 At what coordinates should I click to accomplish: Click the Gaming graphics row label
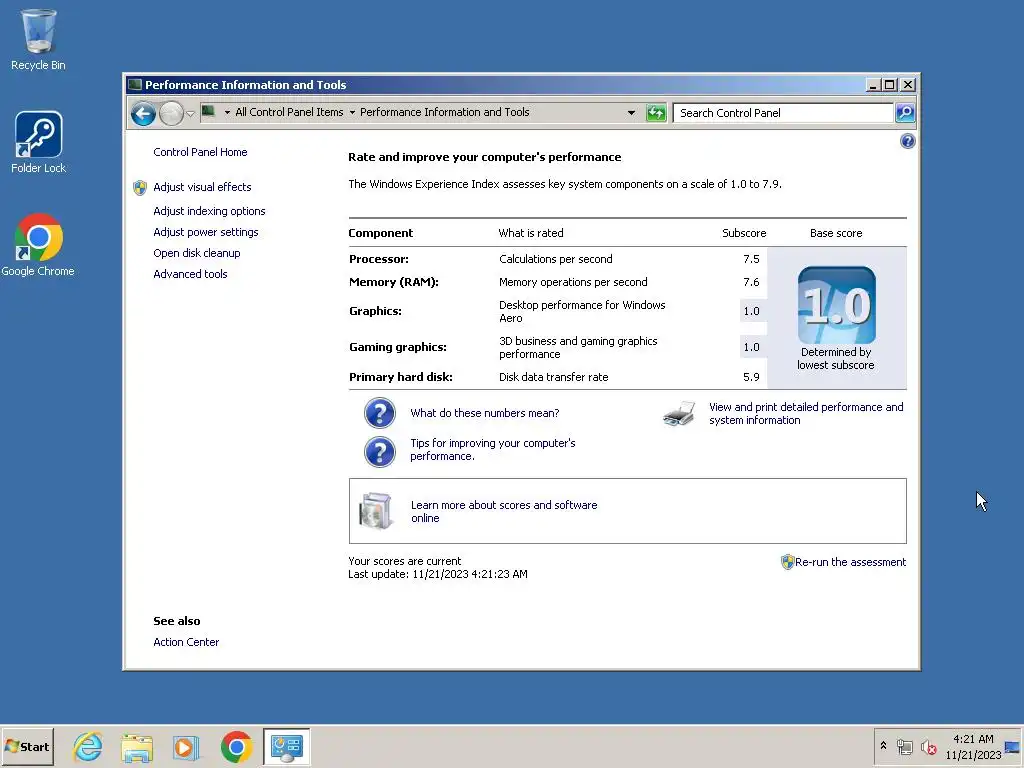coord(398,347)
